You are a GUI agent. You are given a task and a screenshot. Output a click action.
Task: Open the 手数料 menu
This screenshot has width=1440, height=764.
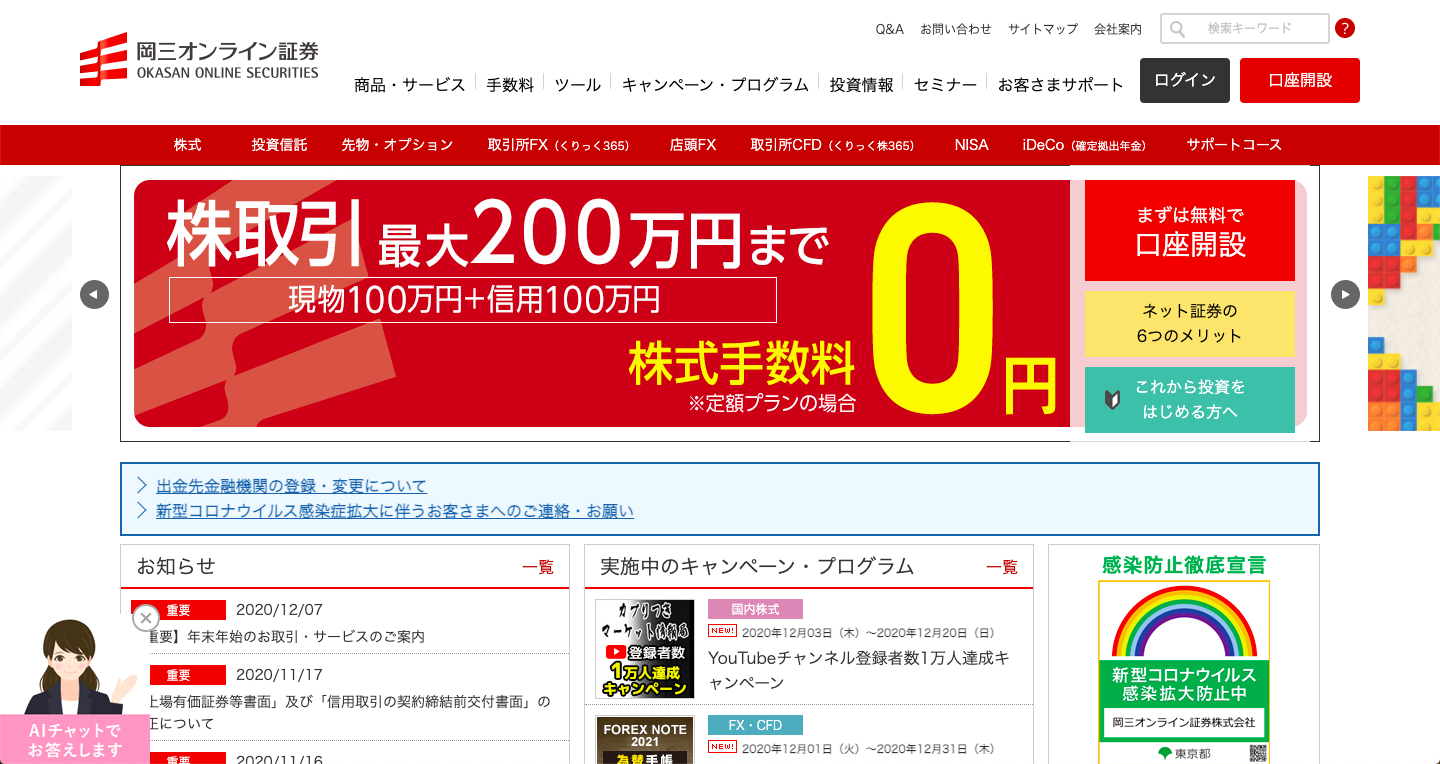(510, 84)
